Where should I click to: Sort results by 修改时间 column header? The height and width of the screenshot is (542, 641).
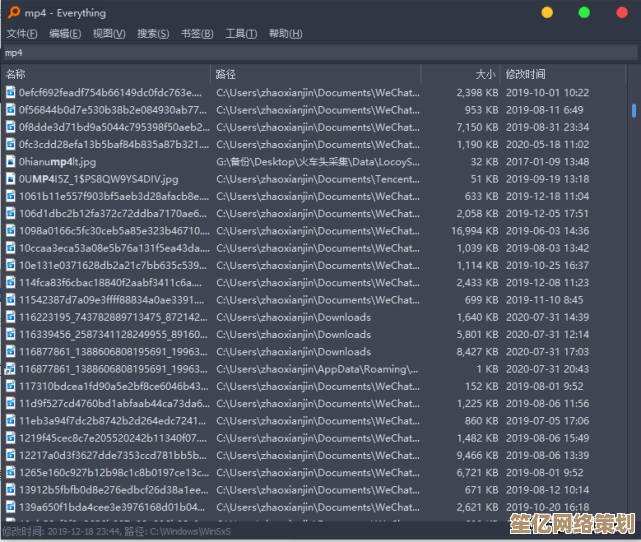(563, 74)
